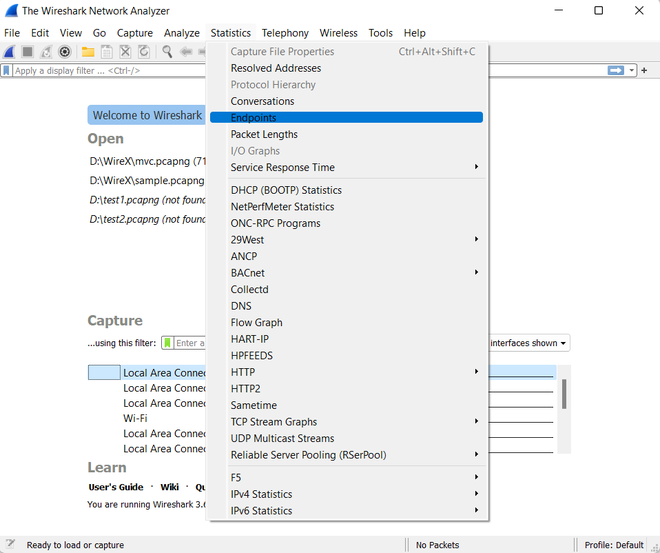Select the Wi-Fi capture interface
This screenshot has width=660, height=553.
tap(135, 418)
